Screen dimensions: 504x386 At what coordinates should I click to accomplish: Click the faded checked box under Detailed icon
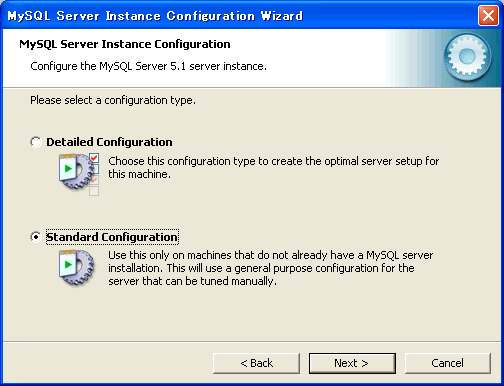[94, 180]
